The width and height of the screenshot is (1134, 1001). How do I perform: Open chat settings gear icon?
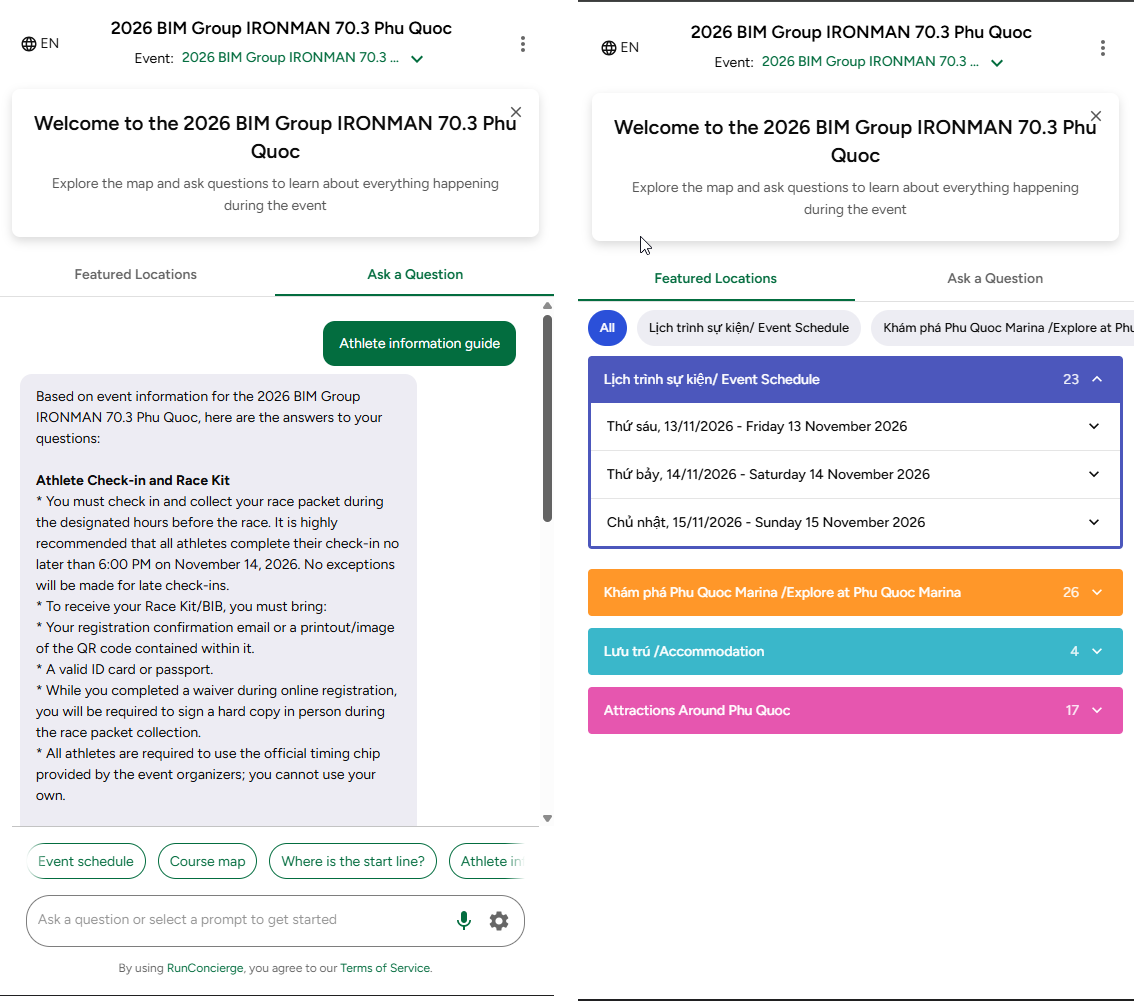pos(499,921)
